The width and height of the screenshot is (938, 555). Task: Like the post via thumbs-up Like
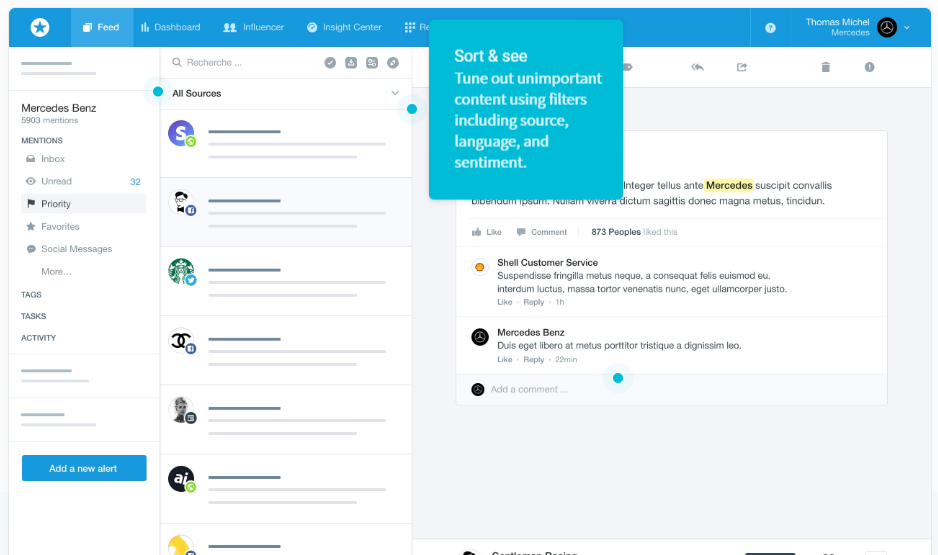[486, 232]
